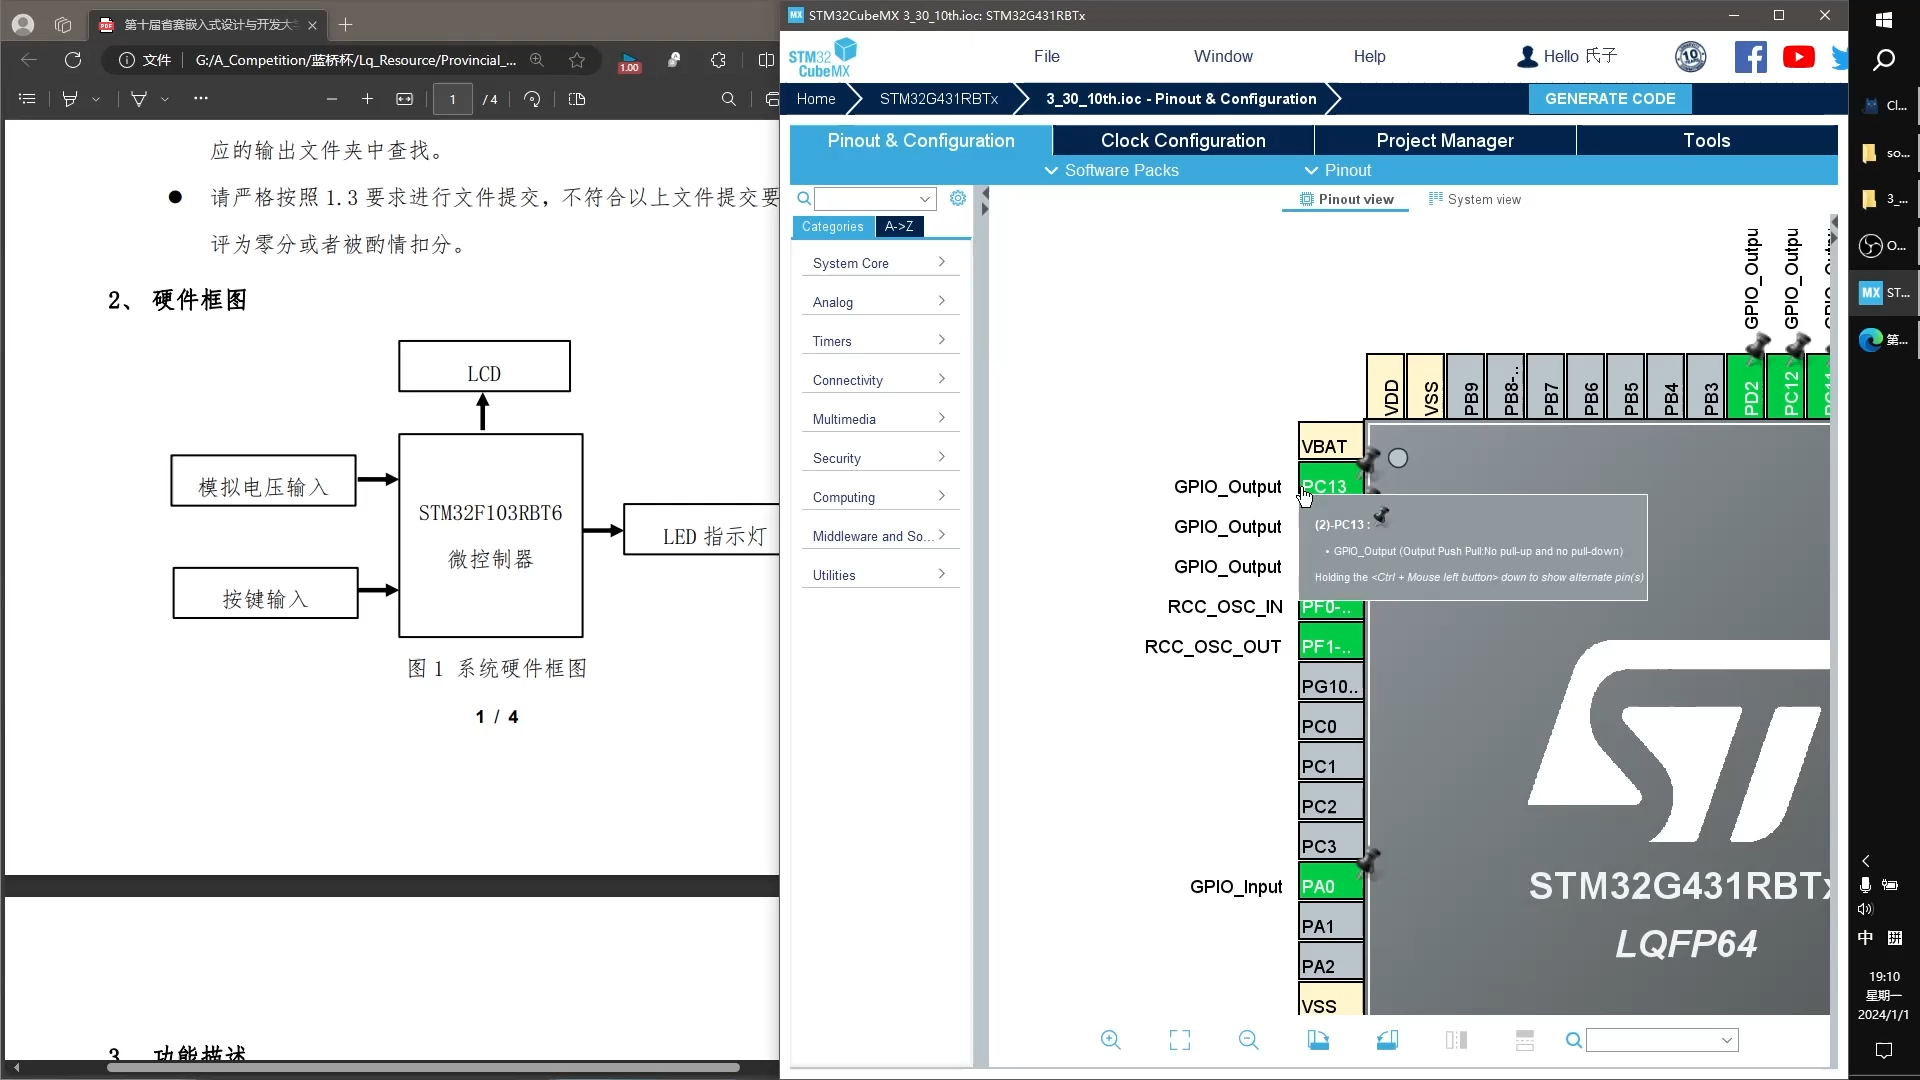Viewport: 1920px width, 1080px height.
Task: Open the File menu in CubeMX
Action: pos(1047,56)
